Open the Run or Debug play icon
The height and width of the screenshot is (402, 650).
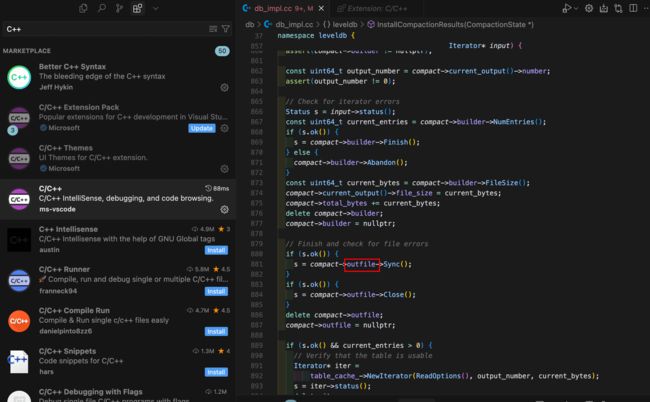coord(566,8)
